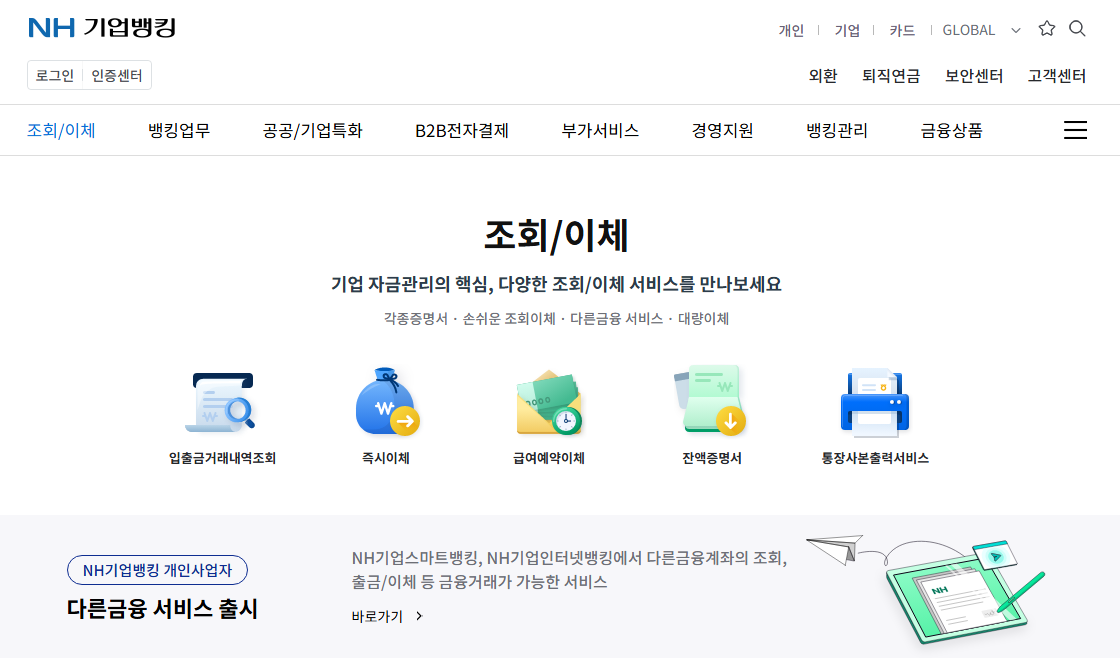The width and height of the screenshot is (1120, 658).
Task: Open the hamburger full menu icon
Action: click(x=1075, y=130)
